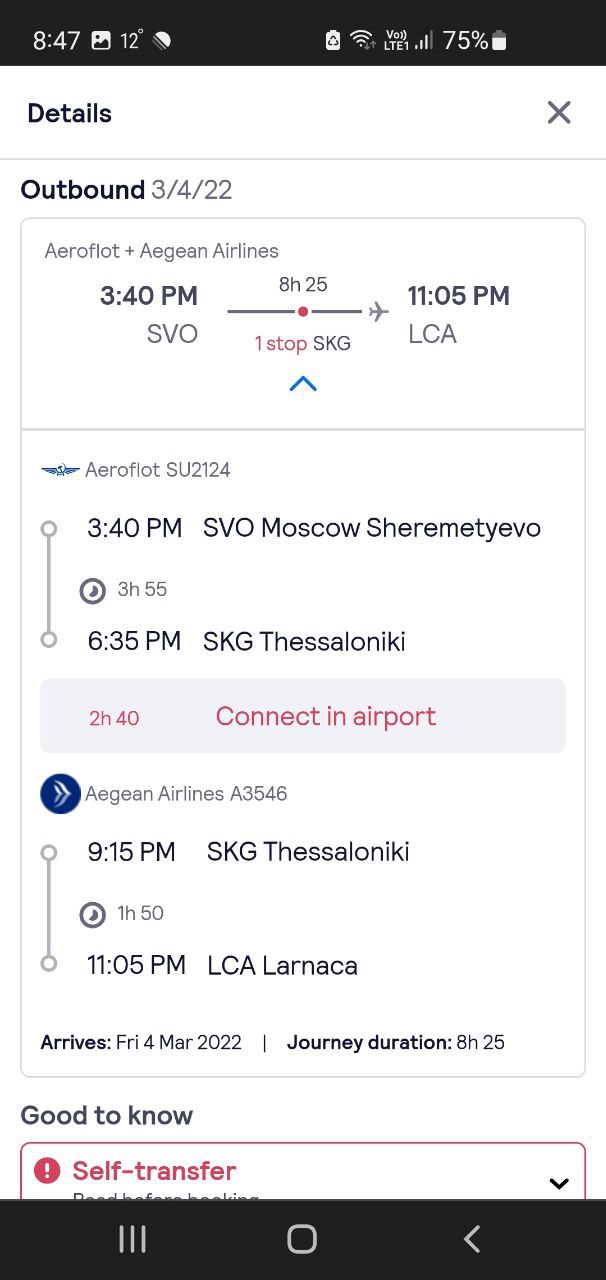This screenshot has height=1280, width=606.
Task: Expand the Self-transfer warning dropdown
Action: click(x=559, y=1183)
